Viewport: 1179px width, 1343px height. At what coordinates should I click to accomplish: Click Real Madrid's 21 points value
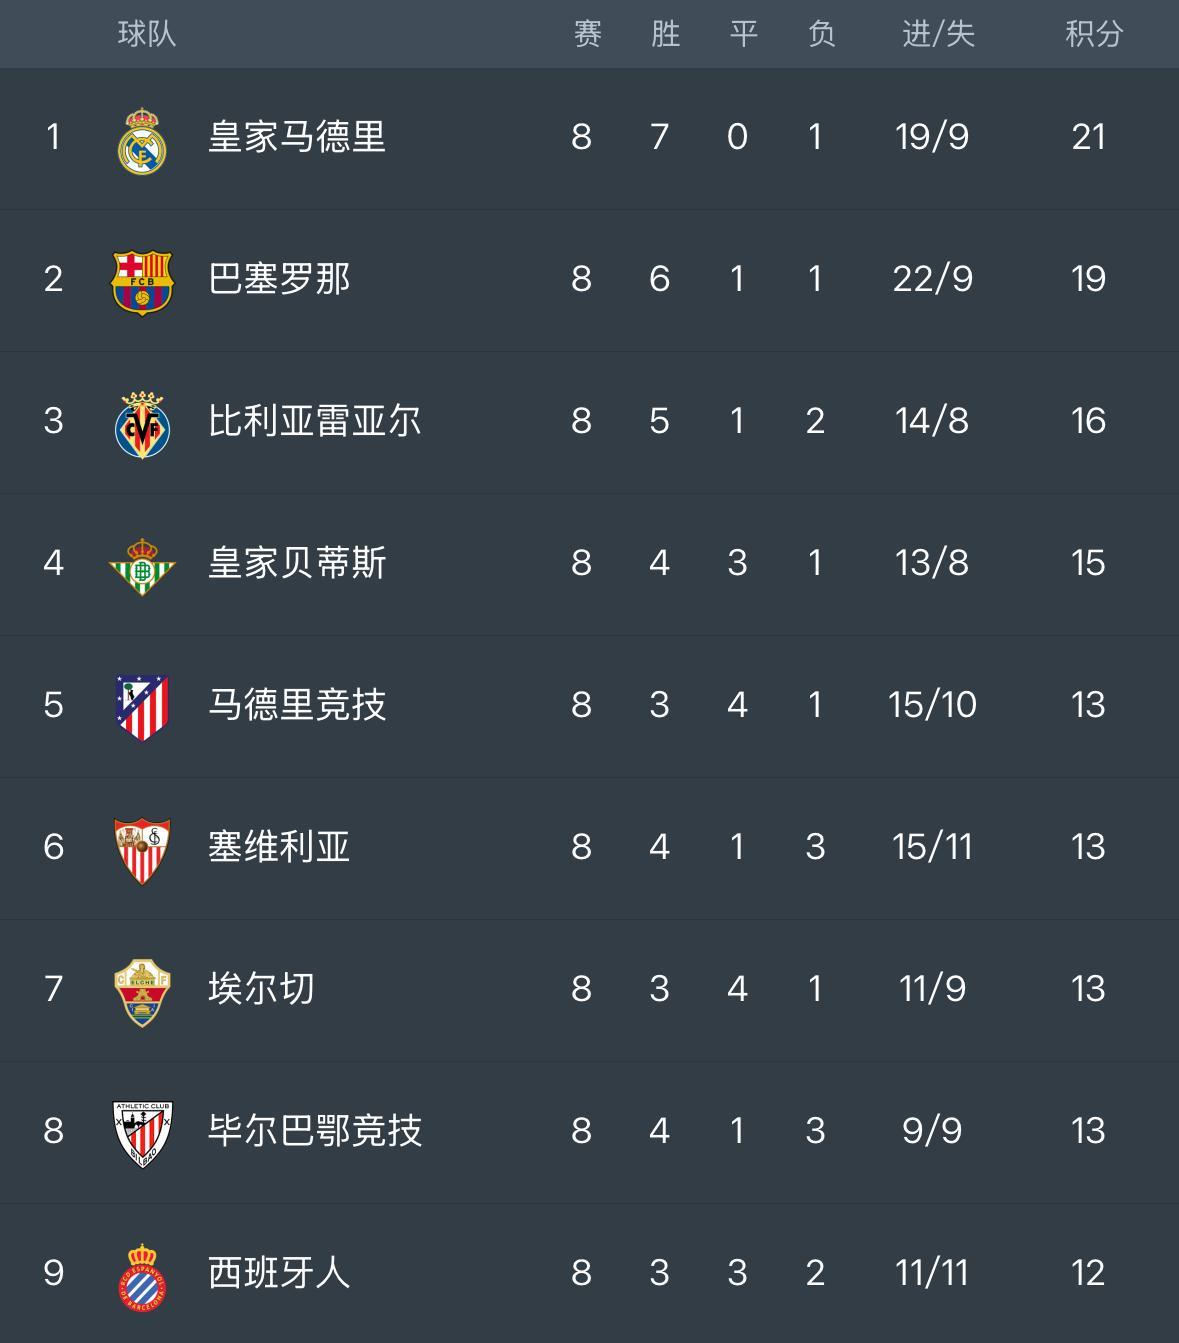click(x=1088, y=137)
